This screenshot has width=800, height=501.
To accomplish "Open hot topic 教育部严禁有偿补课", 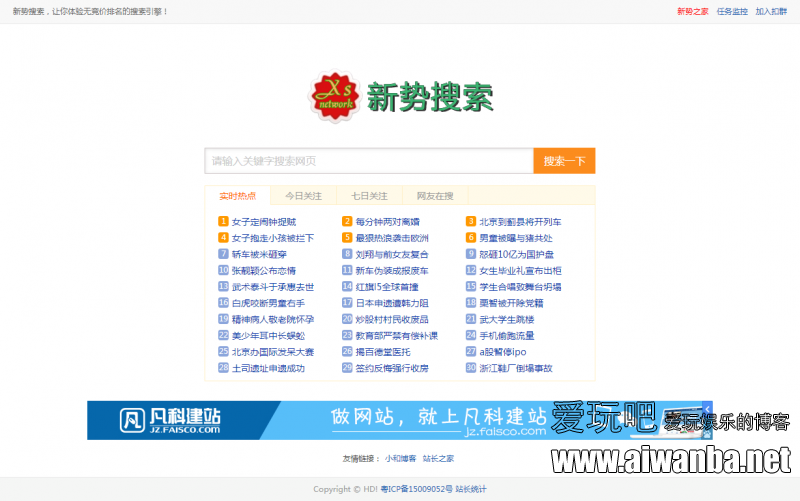I will pos(396,336).
